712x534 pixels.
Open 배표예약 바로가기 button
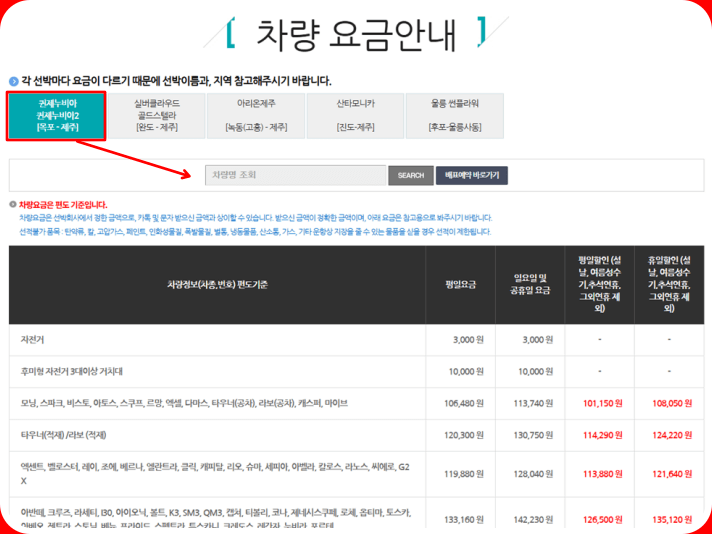[x=472, y=175]
